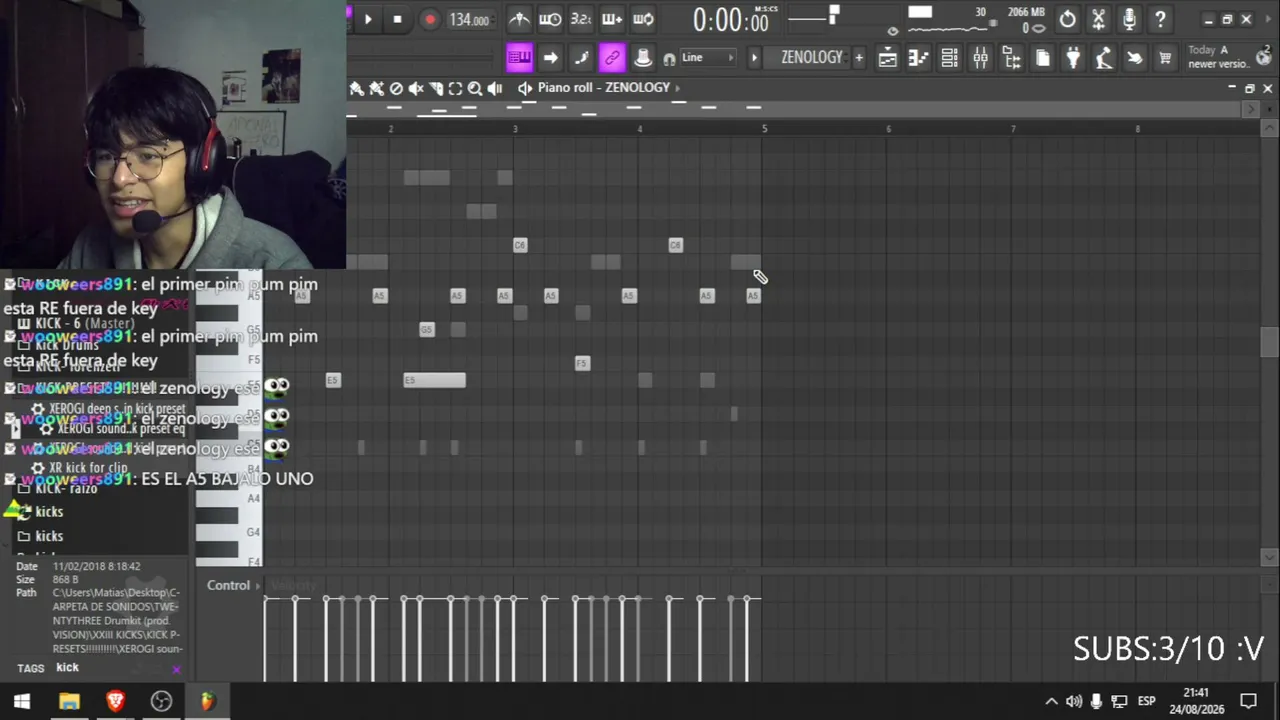
Task: Open the Line snap dropdown
Action: 707,58
